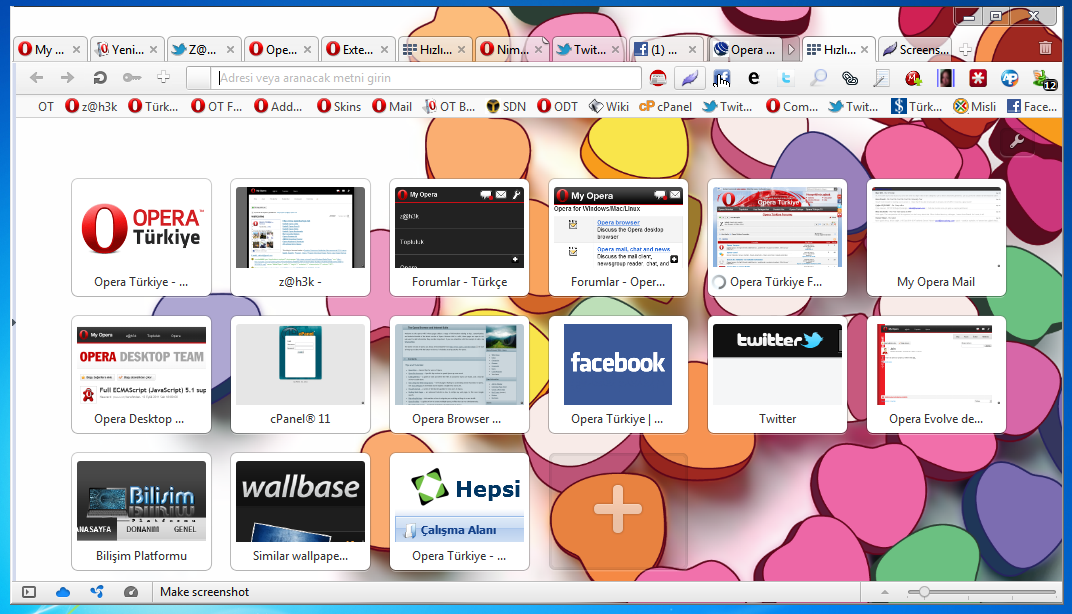The image size is (1072, 614).
Task: Go back with the back arrow
Action: pyautogui.click(x=36, y=78)
